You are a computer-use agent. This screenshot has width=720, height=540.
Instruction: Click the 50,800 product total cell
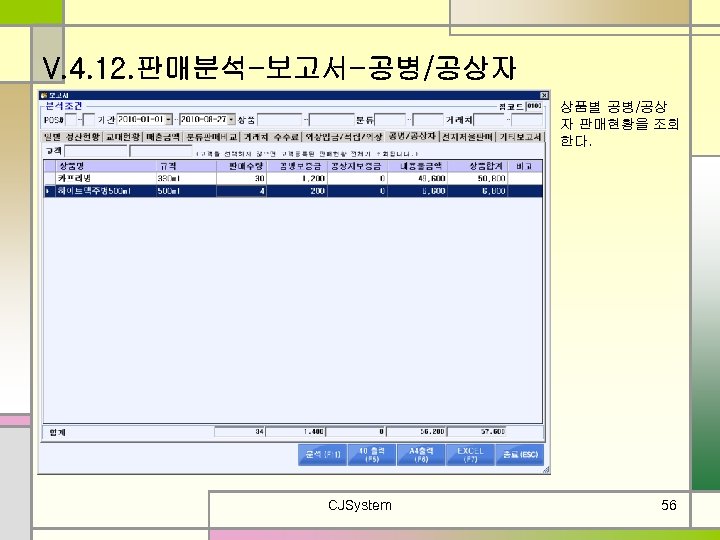pyautogui.click(x=478, y=178)
